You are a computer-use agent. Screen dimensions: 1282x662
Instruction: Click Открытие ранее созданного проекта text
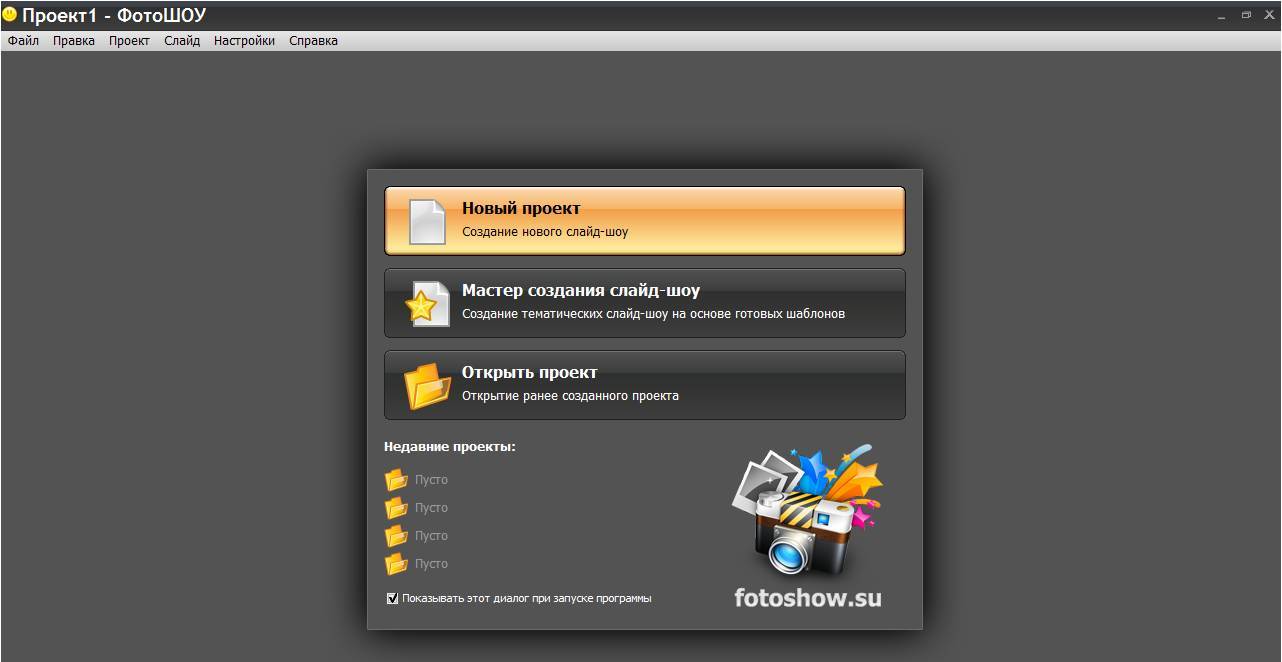(x=570, y=396)
